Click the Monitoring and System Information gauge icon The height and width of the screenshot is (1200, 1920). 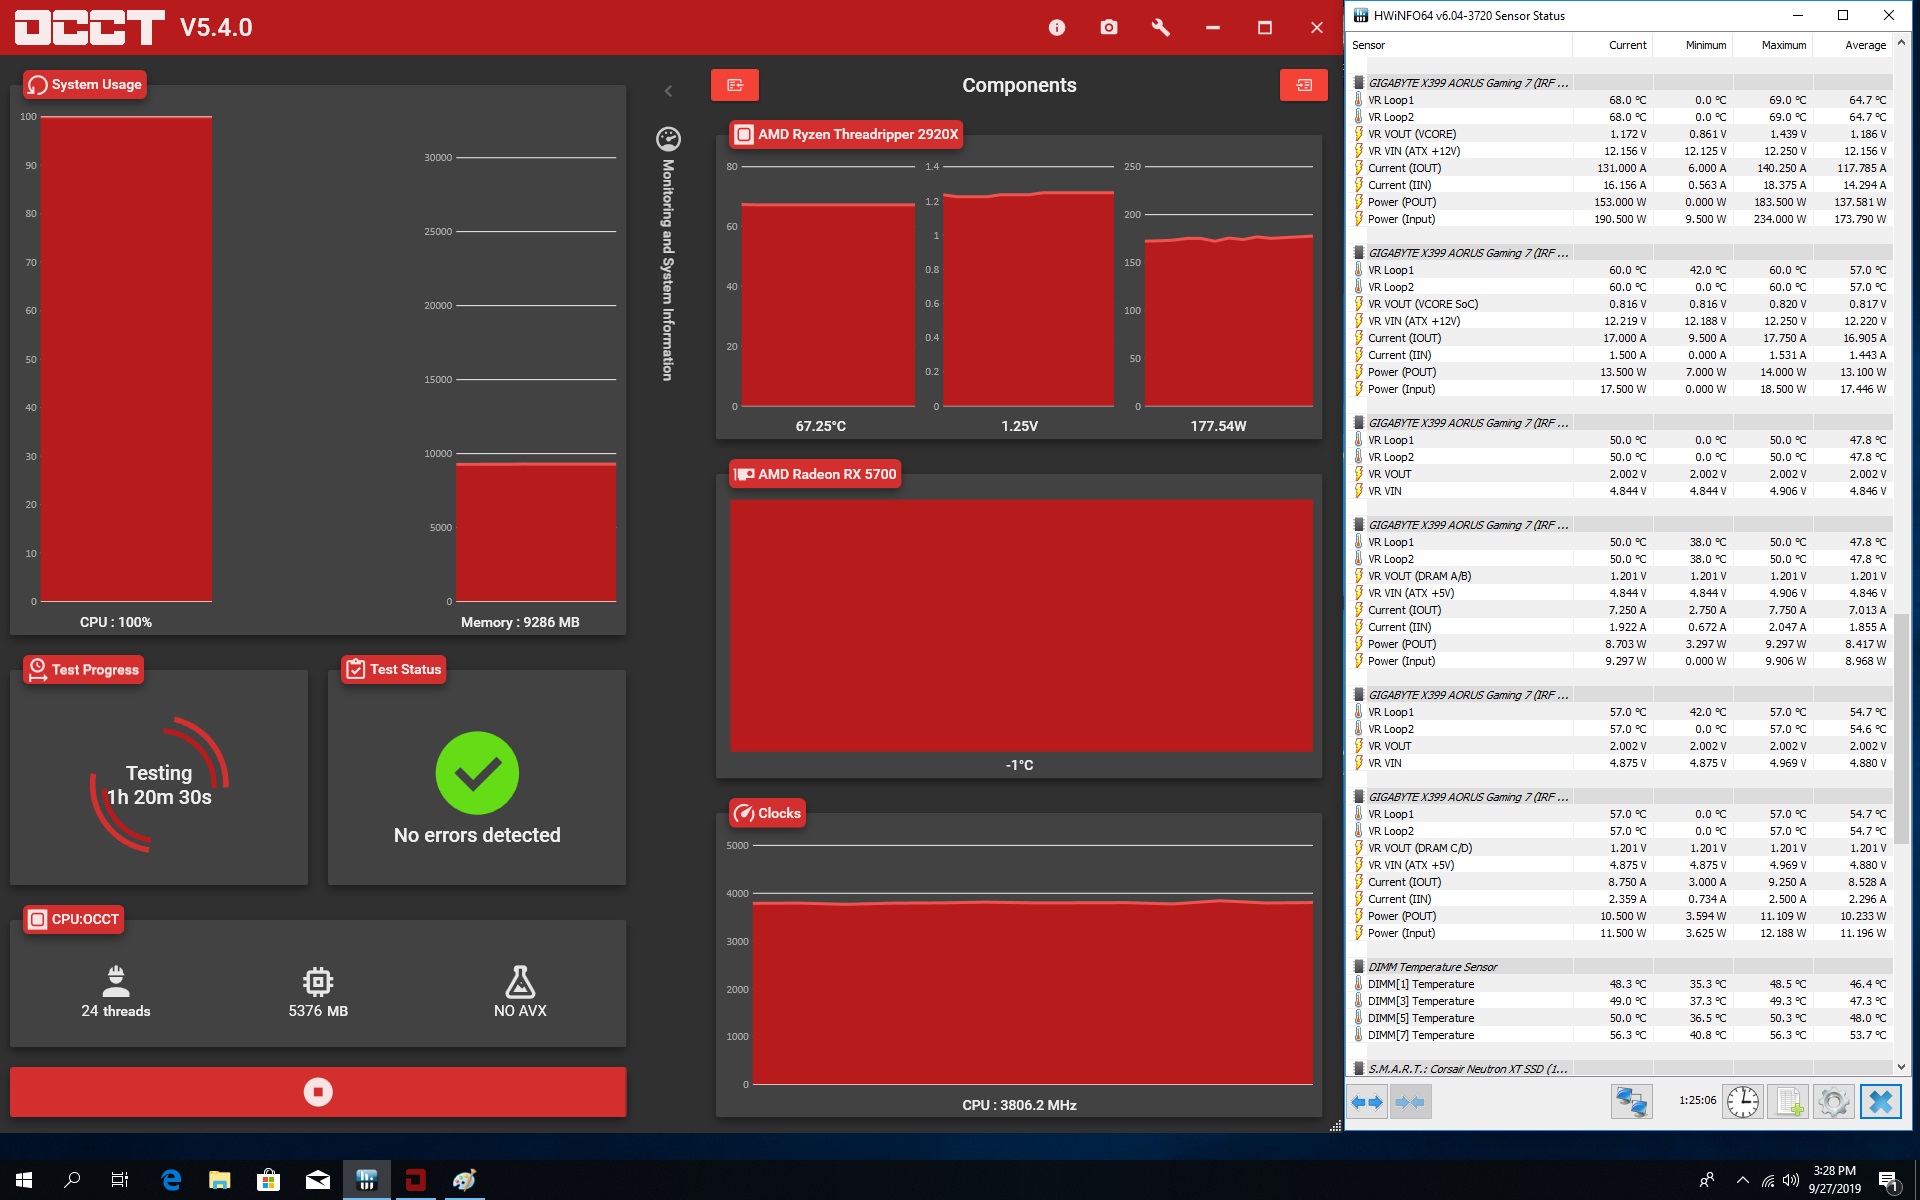click(668, 139)
